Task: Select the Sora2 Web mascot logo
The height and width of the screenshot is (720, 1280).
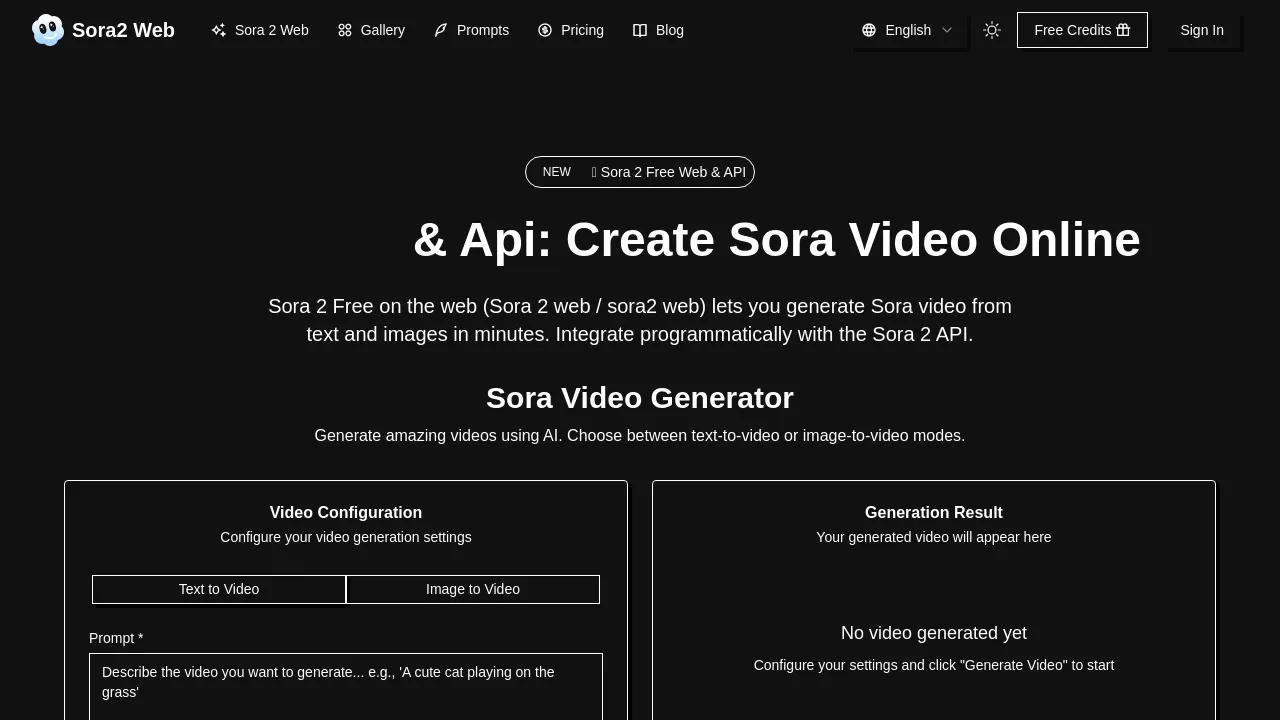Action: pos(47,30)
